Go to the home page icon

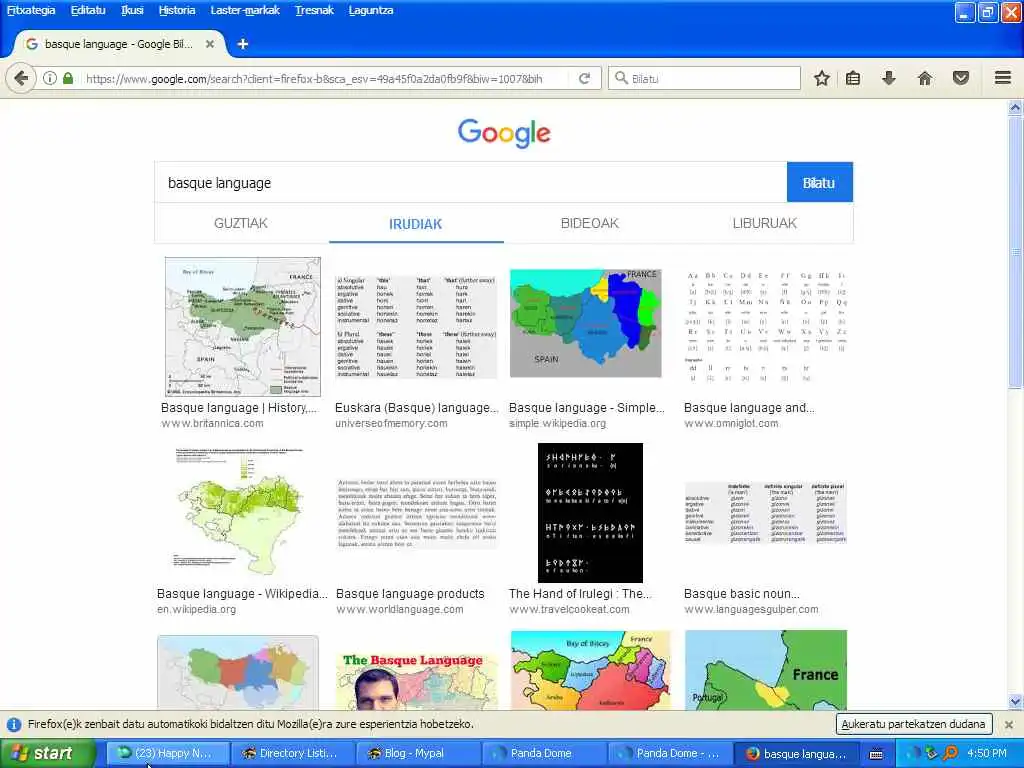pos(925,79)
